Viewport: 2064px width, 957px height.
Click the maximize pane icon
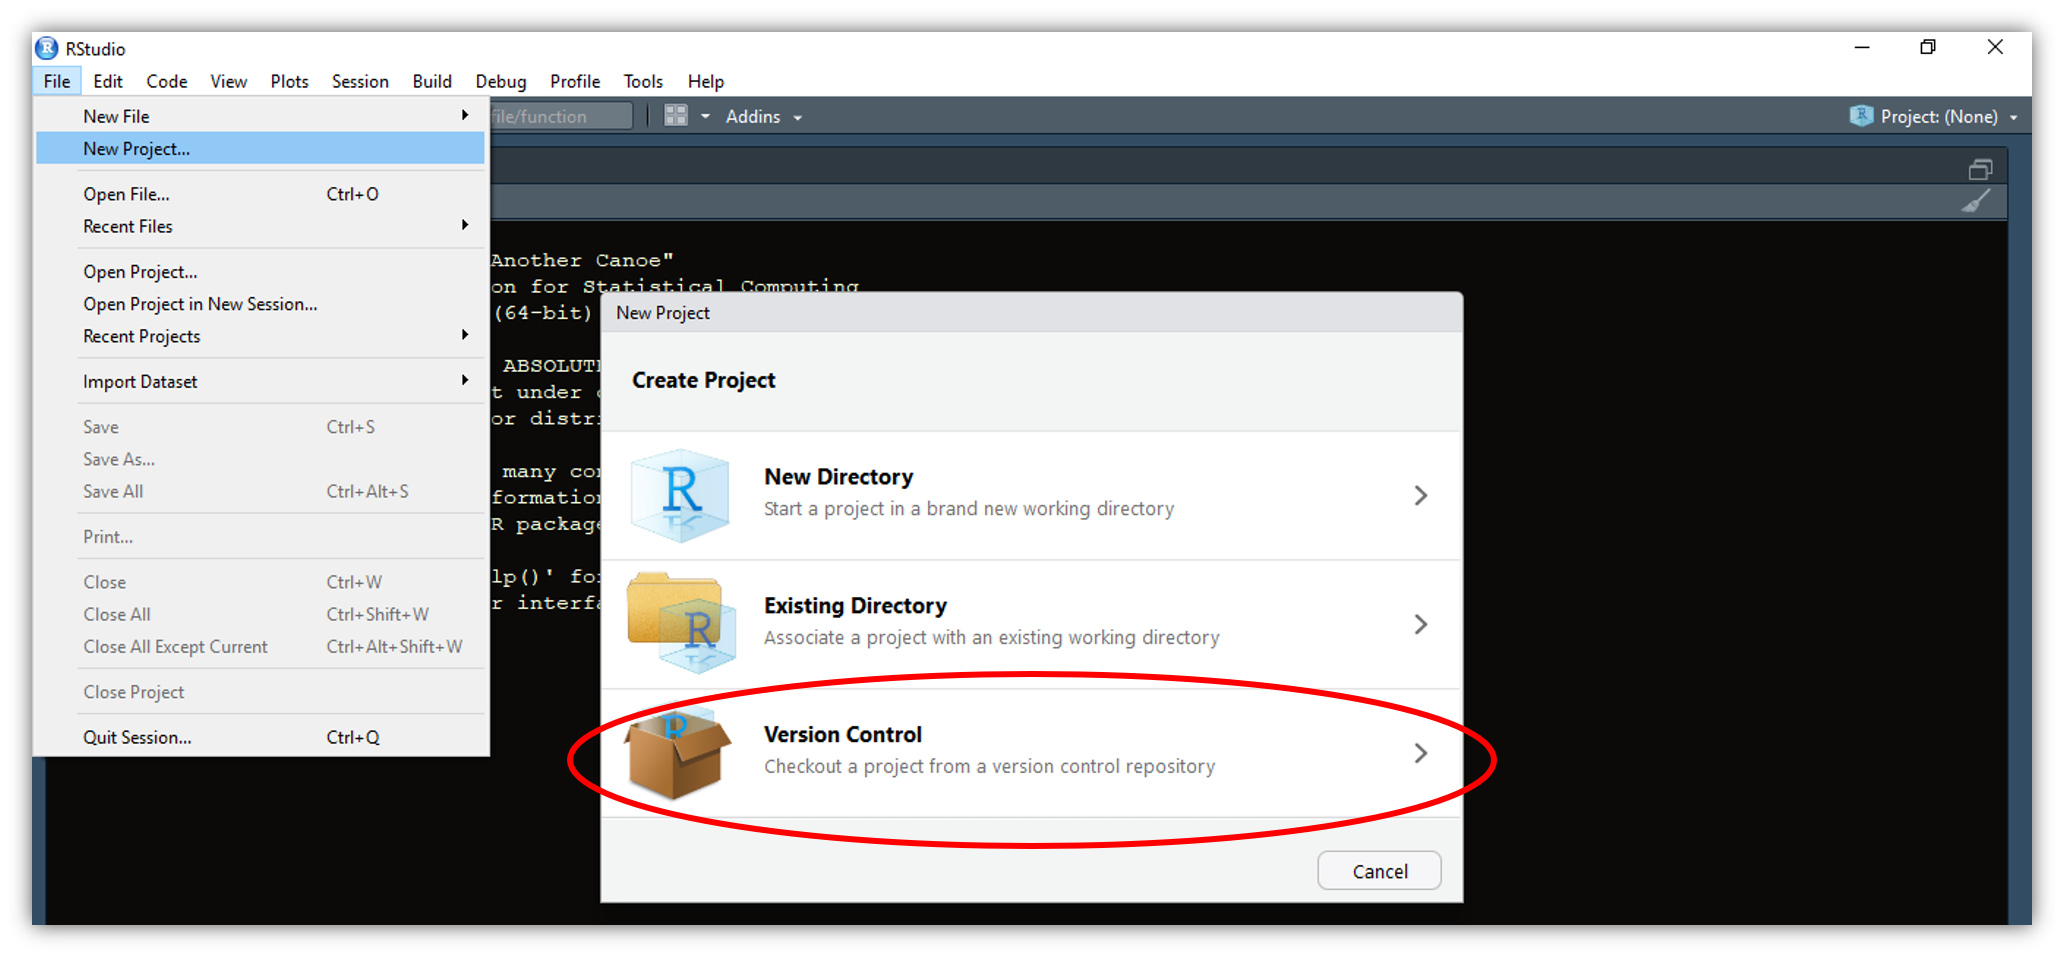1980,169
